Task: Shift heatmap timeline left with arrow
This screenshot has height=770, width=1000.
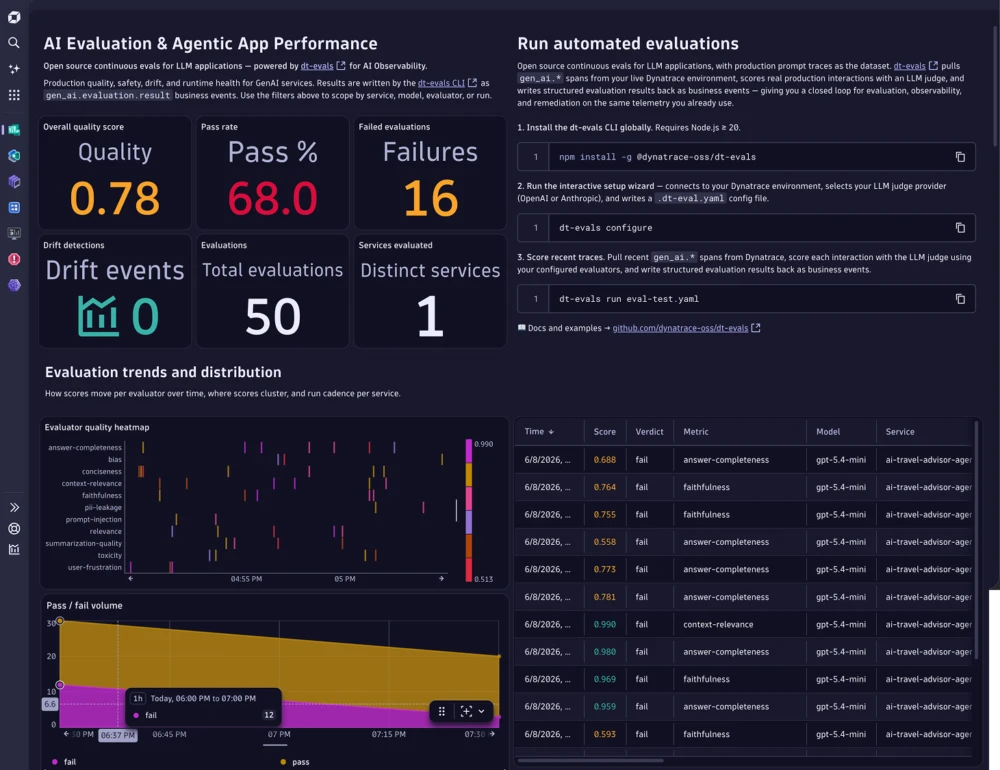Action: click(x=131, y=579)
